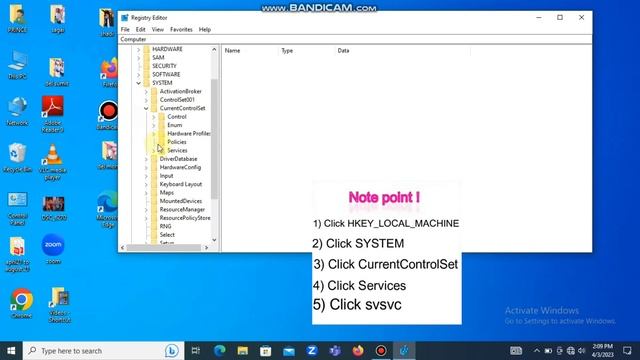Select the HardwareConfig key
The width and height of the screenshot is (640, 360).
click(x=180, y=167)
